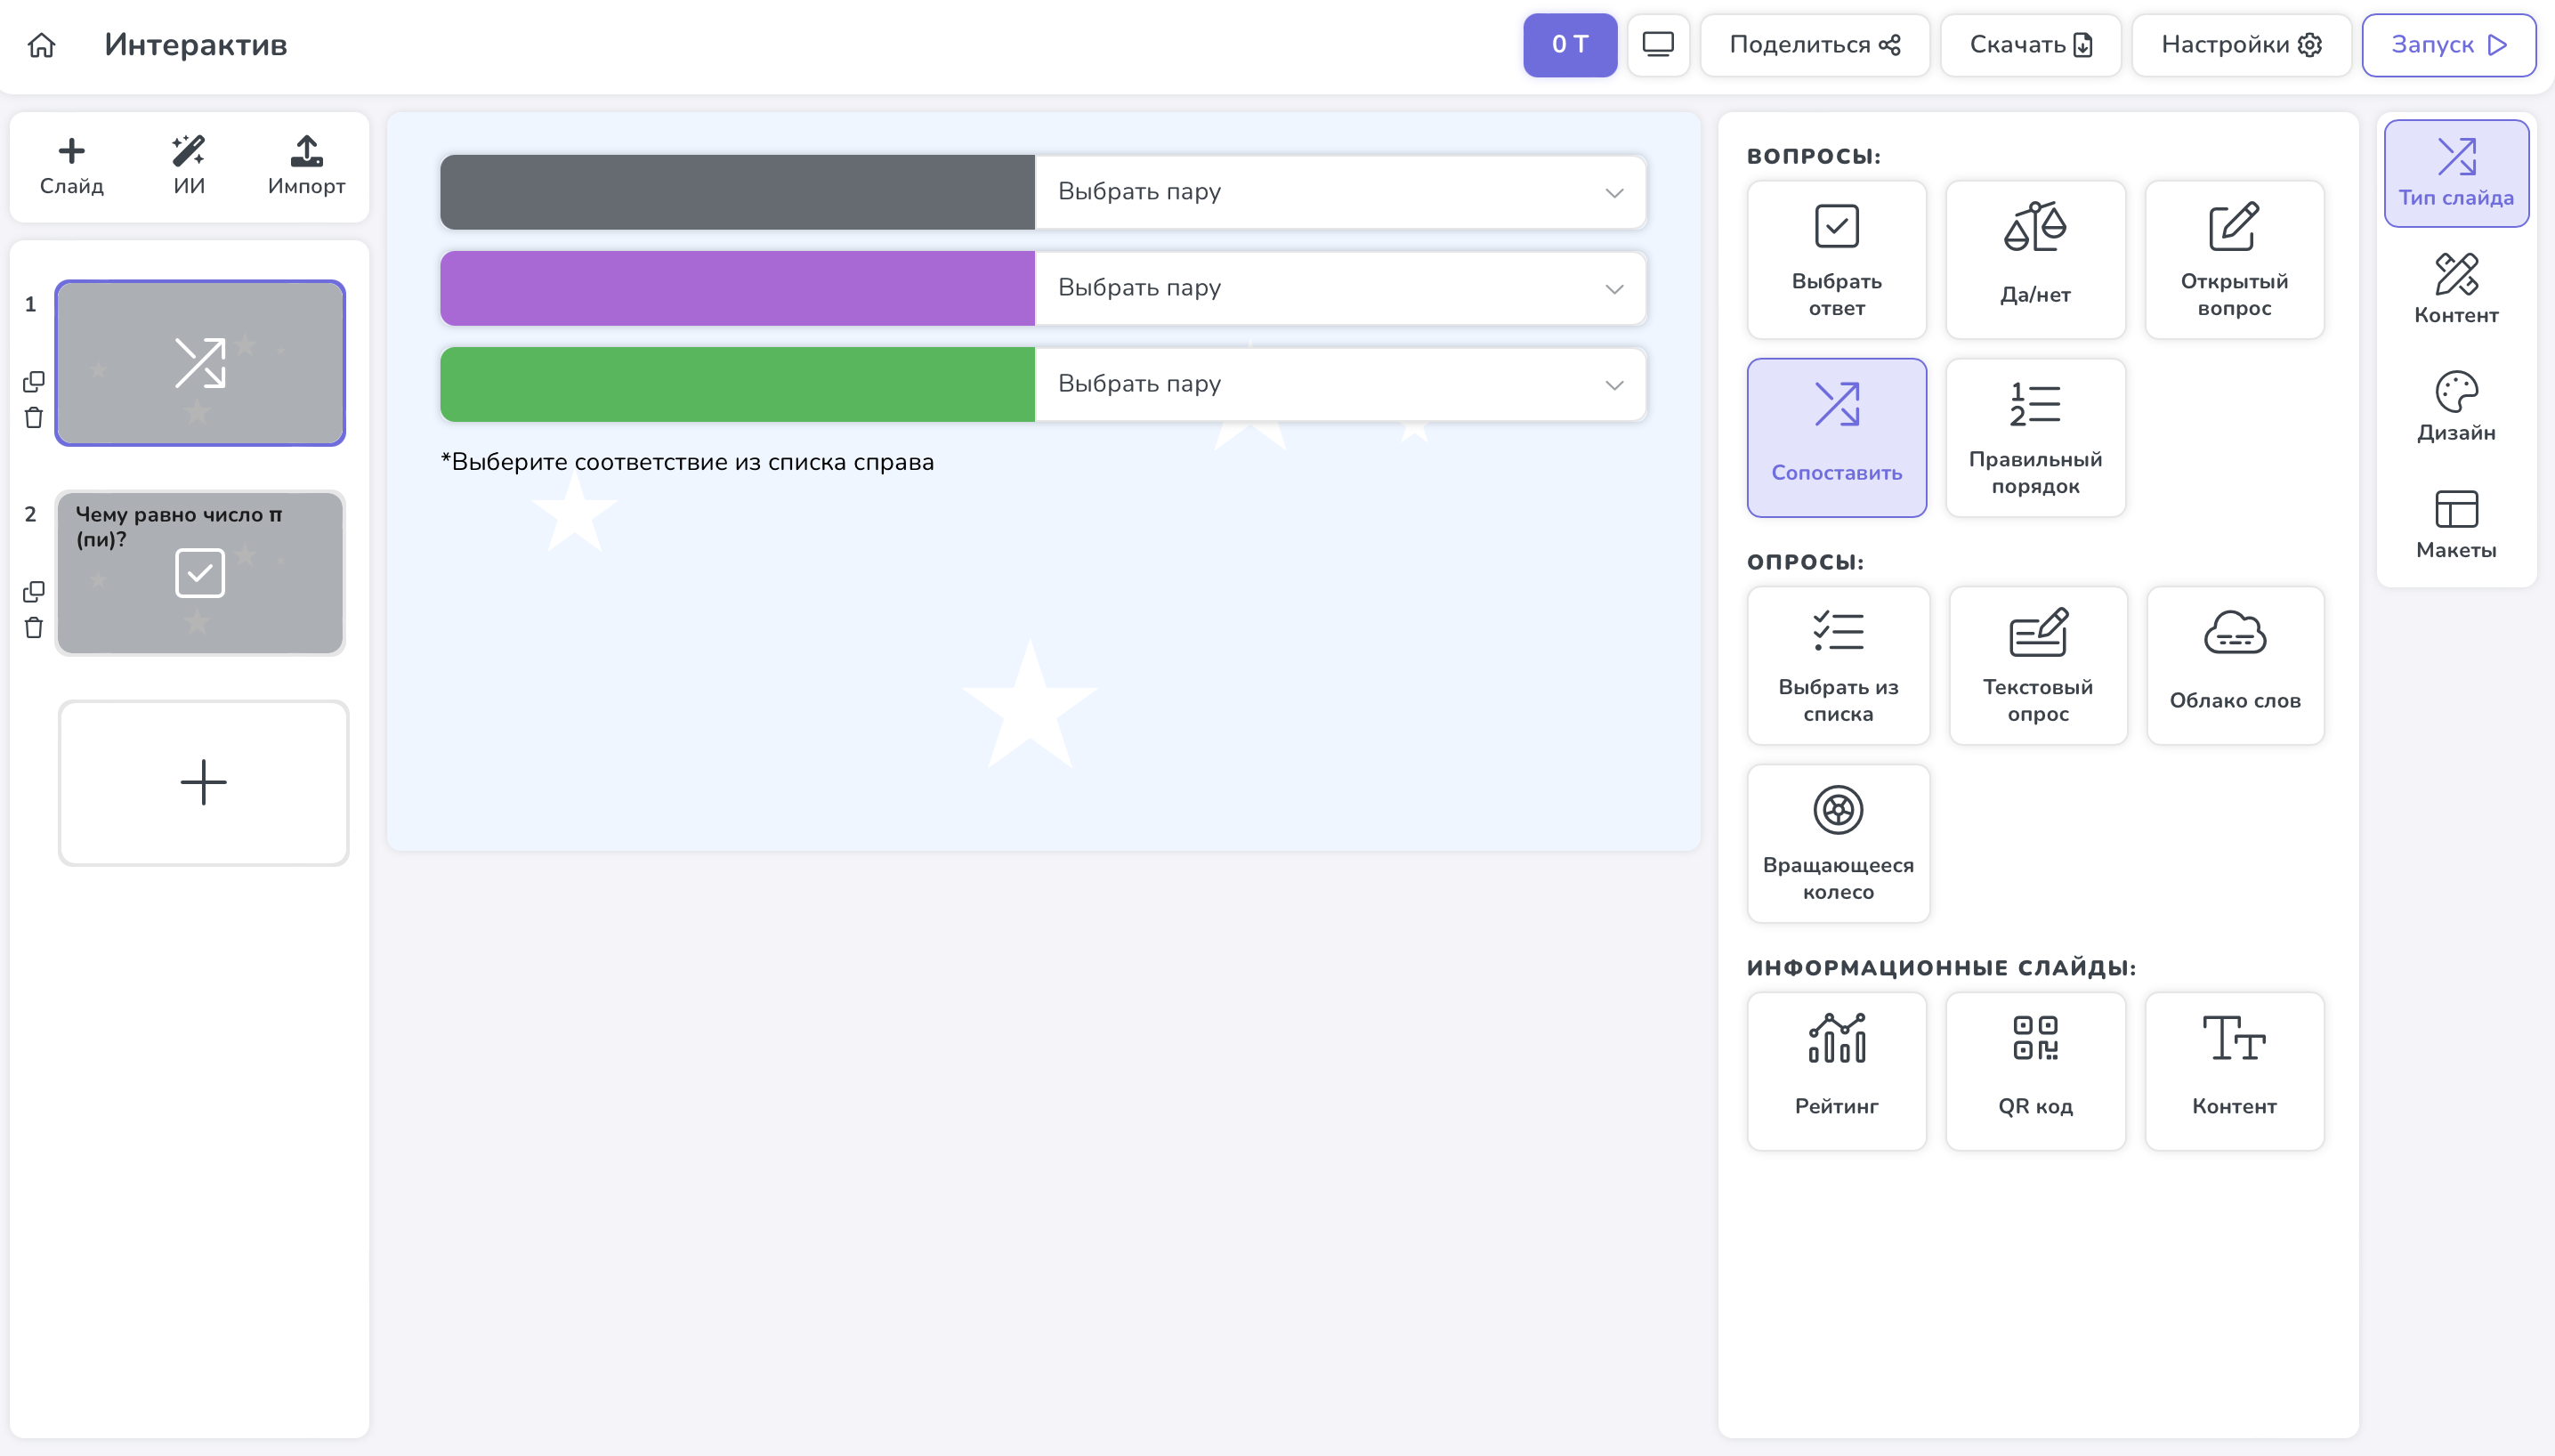Add a Контент text information slide
2555x1456 pixels.
point(2234,1071)
